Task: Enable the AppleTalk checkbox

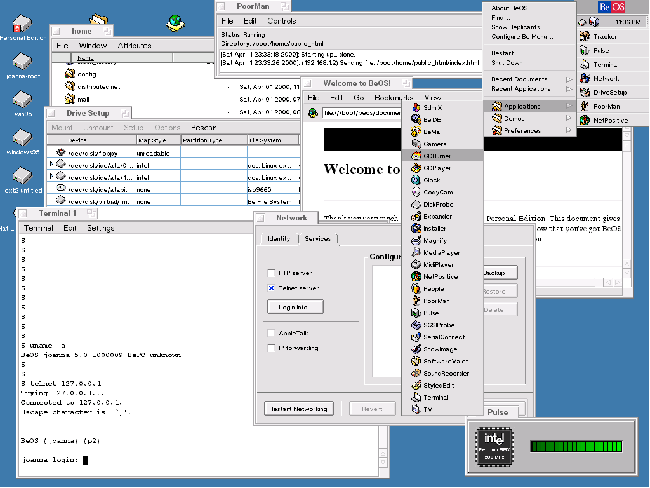Action: point(271,333)
